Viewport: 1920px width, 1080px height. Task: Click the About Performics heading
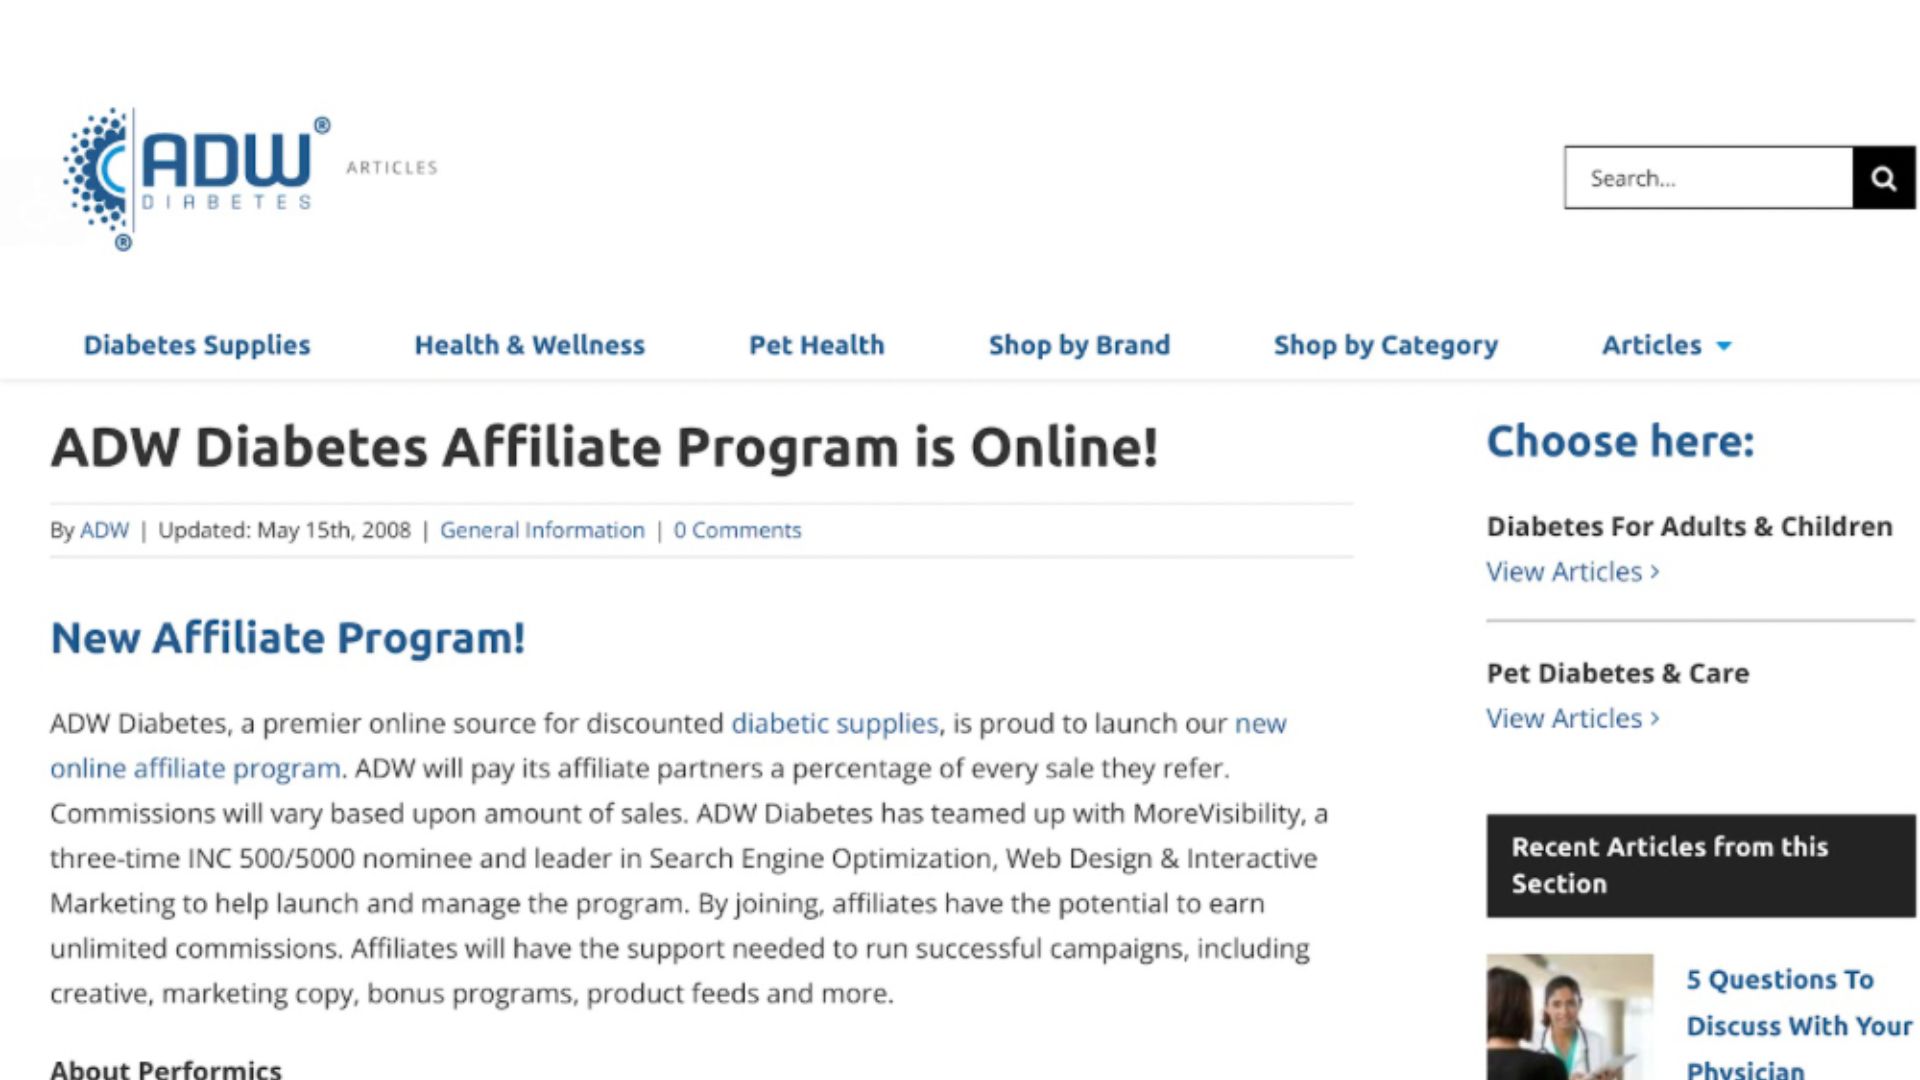pos(166,1068)
